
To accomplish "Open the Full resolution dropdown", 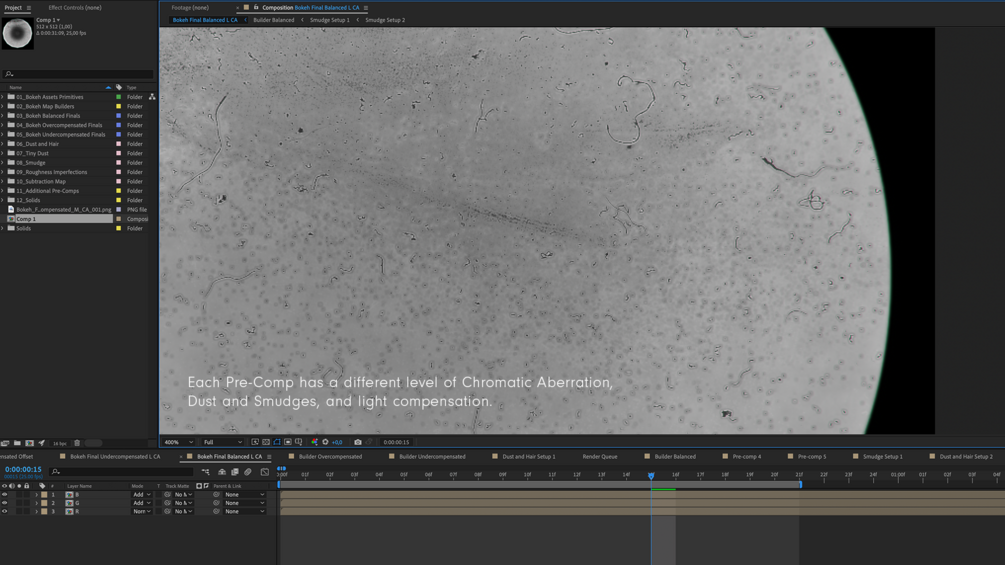I will (222, 442).
